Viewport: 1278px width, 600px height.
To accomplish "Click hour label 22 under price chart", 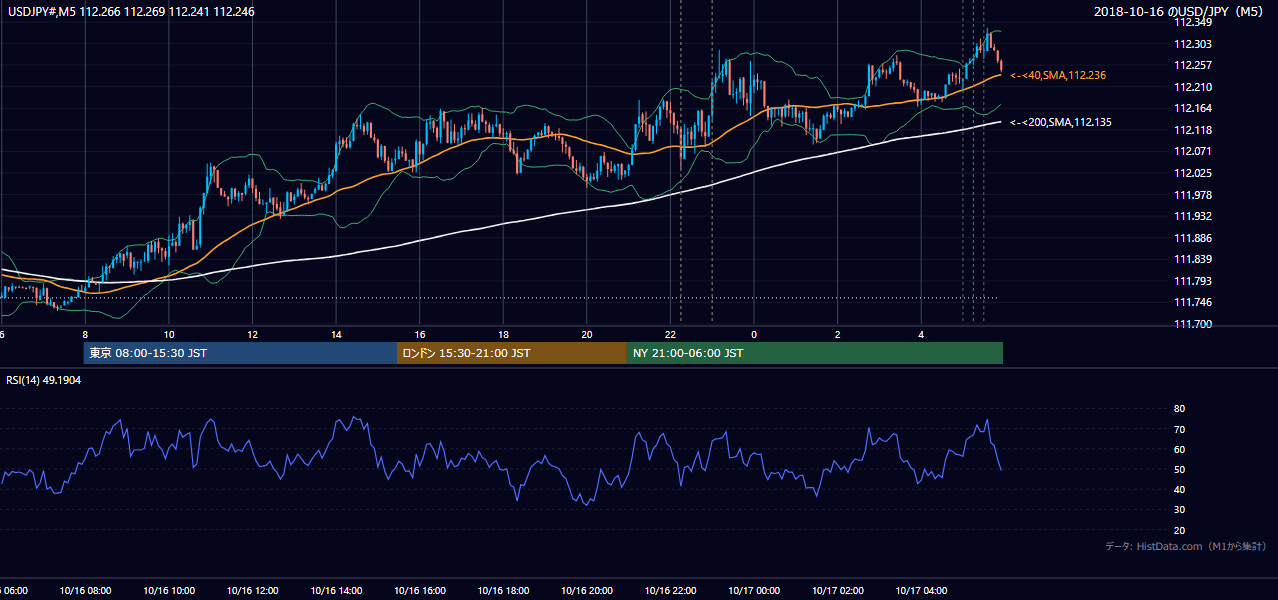I will (x=670, y=335).
